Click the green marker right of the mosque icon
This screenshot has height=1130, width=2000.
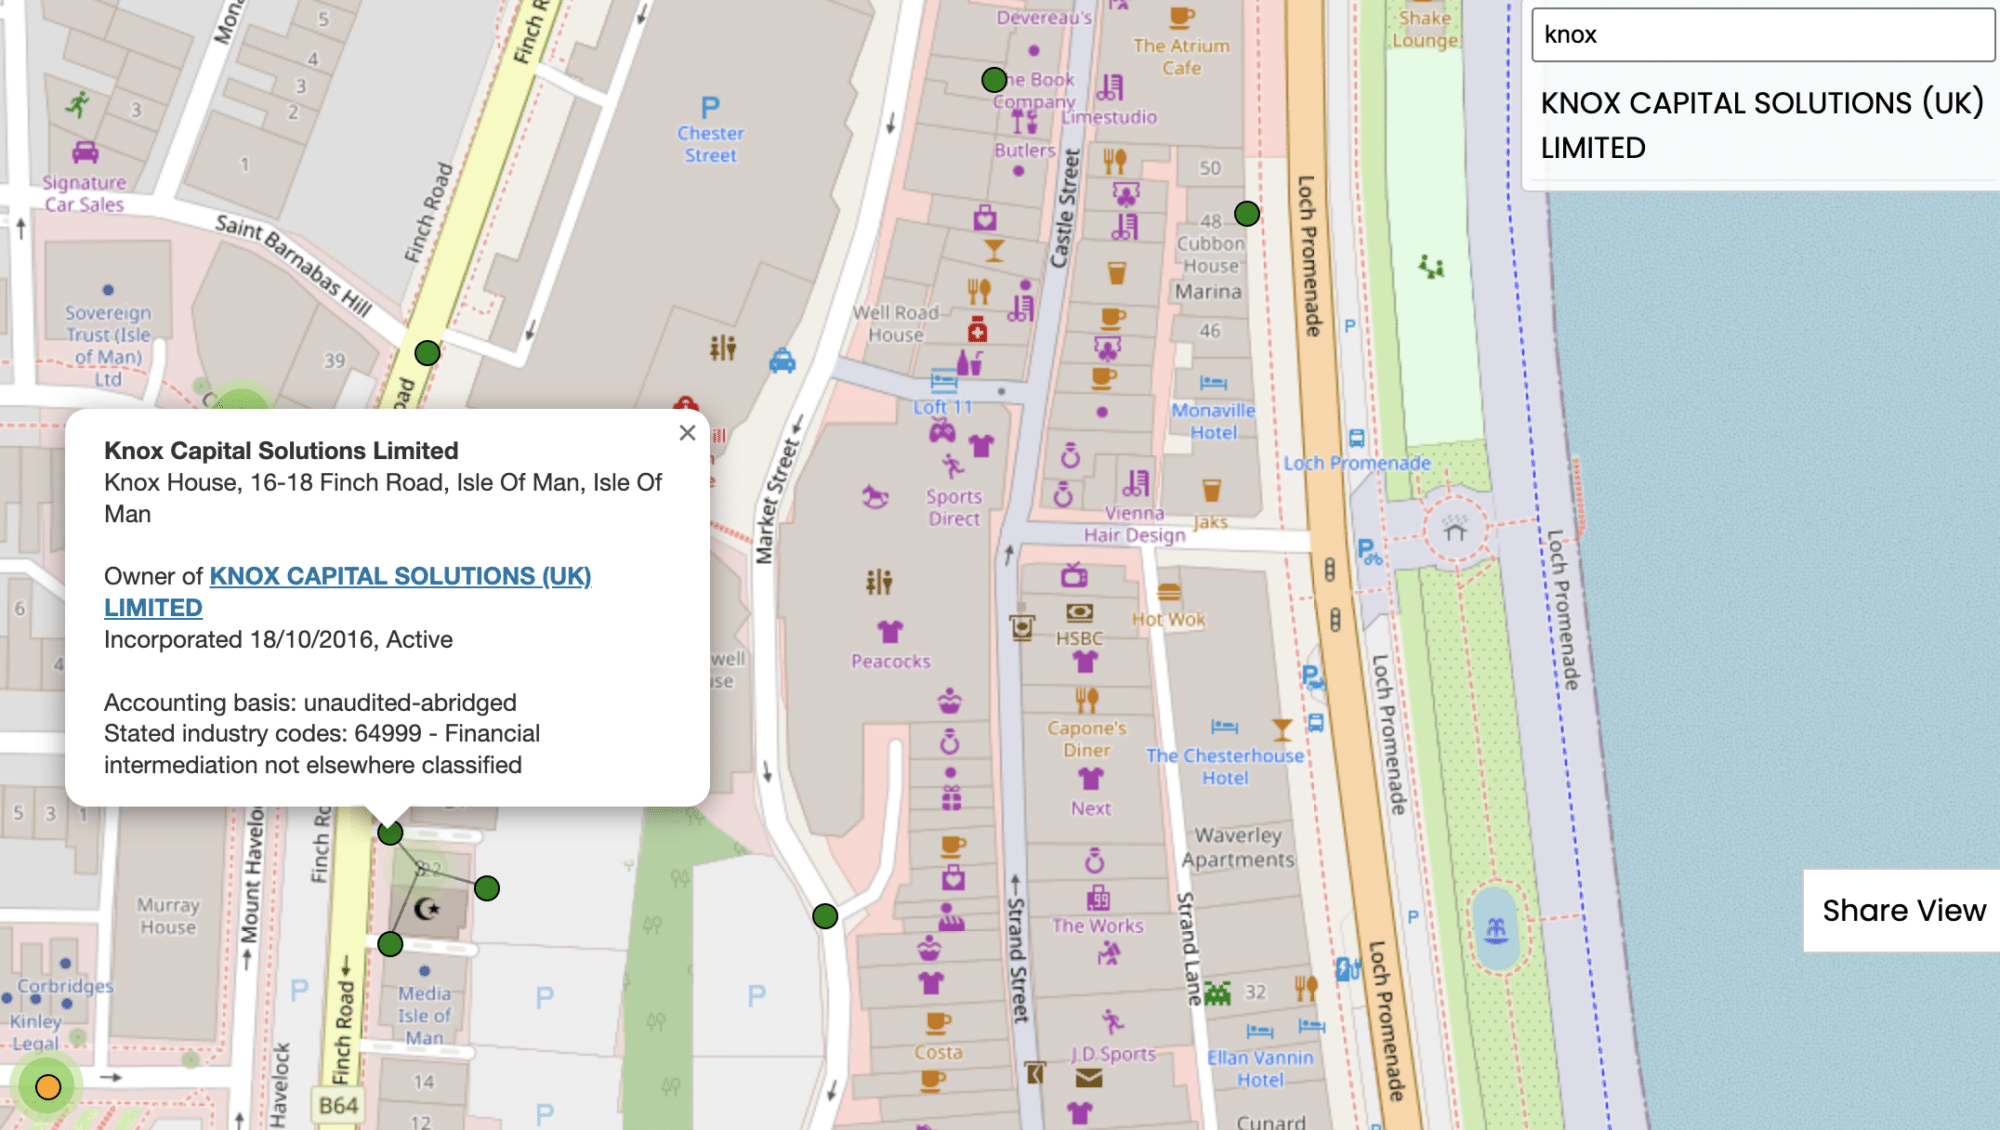486,888
